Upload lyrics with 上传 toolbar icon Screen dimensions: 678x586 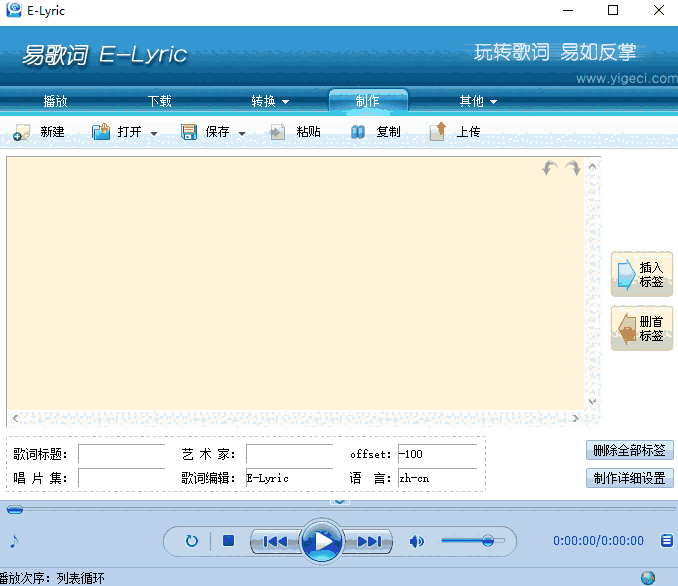click(x=438, y=131)
